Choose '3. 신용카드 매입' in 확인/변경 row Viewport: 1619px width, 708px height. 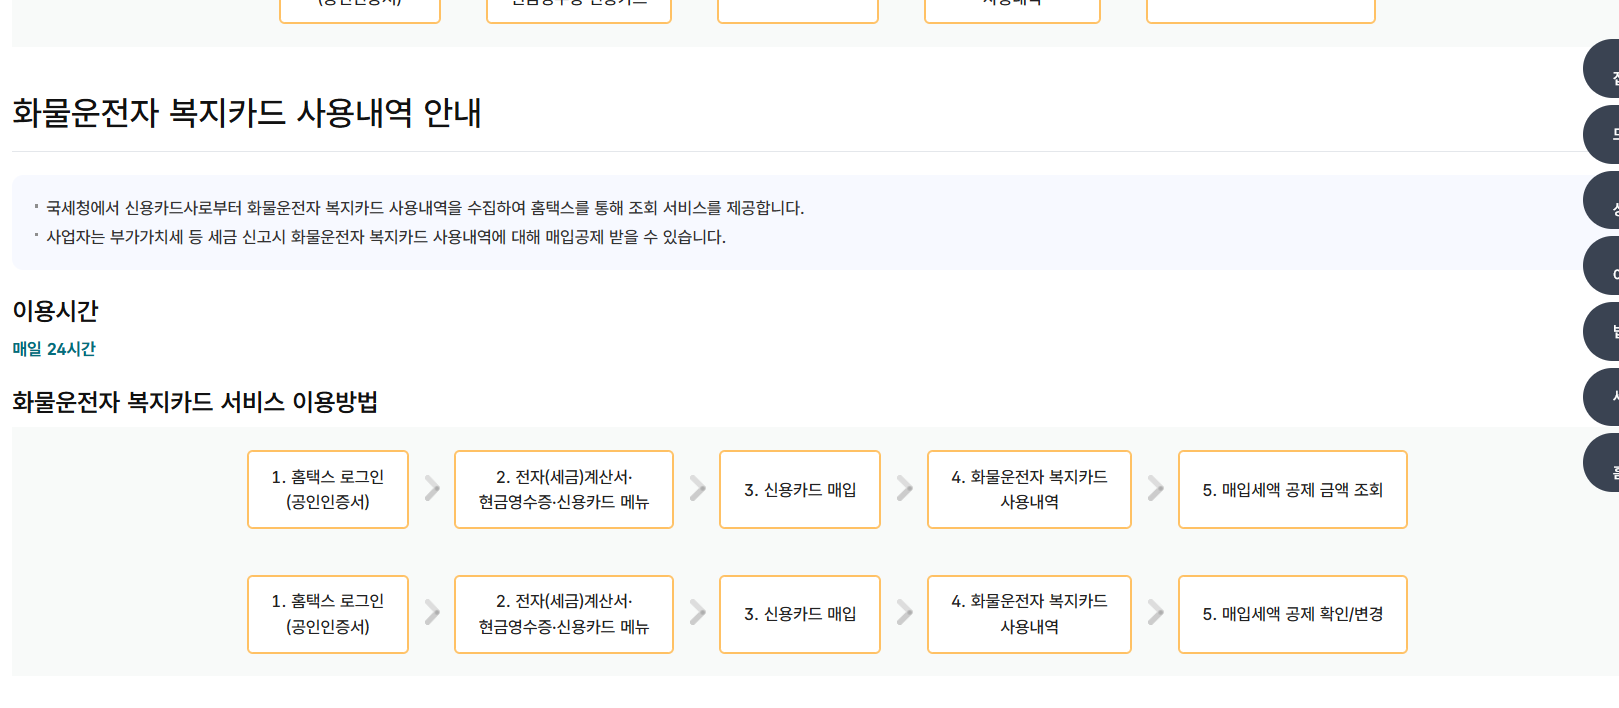(800, 614)
